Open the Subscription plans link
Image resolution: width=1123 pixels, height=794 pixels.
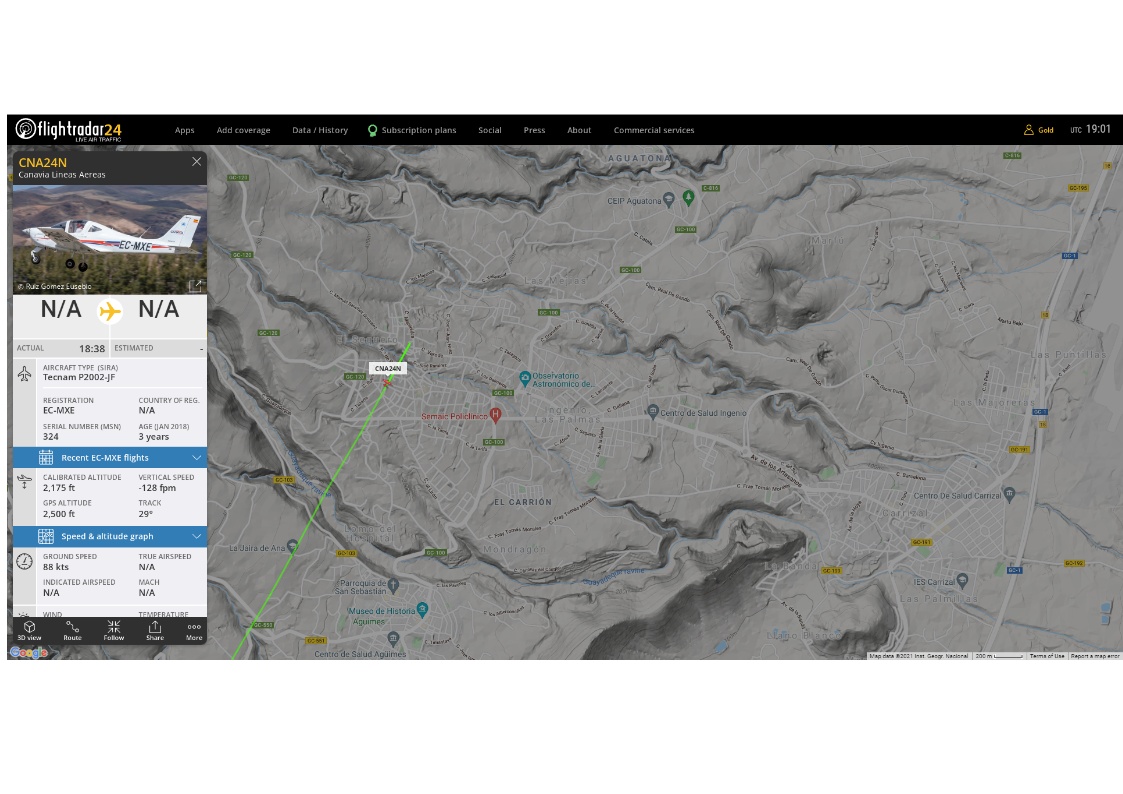pos(419,130)
